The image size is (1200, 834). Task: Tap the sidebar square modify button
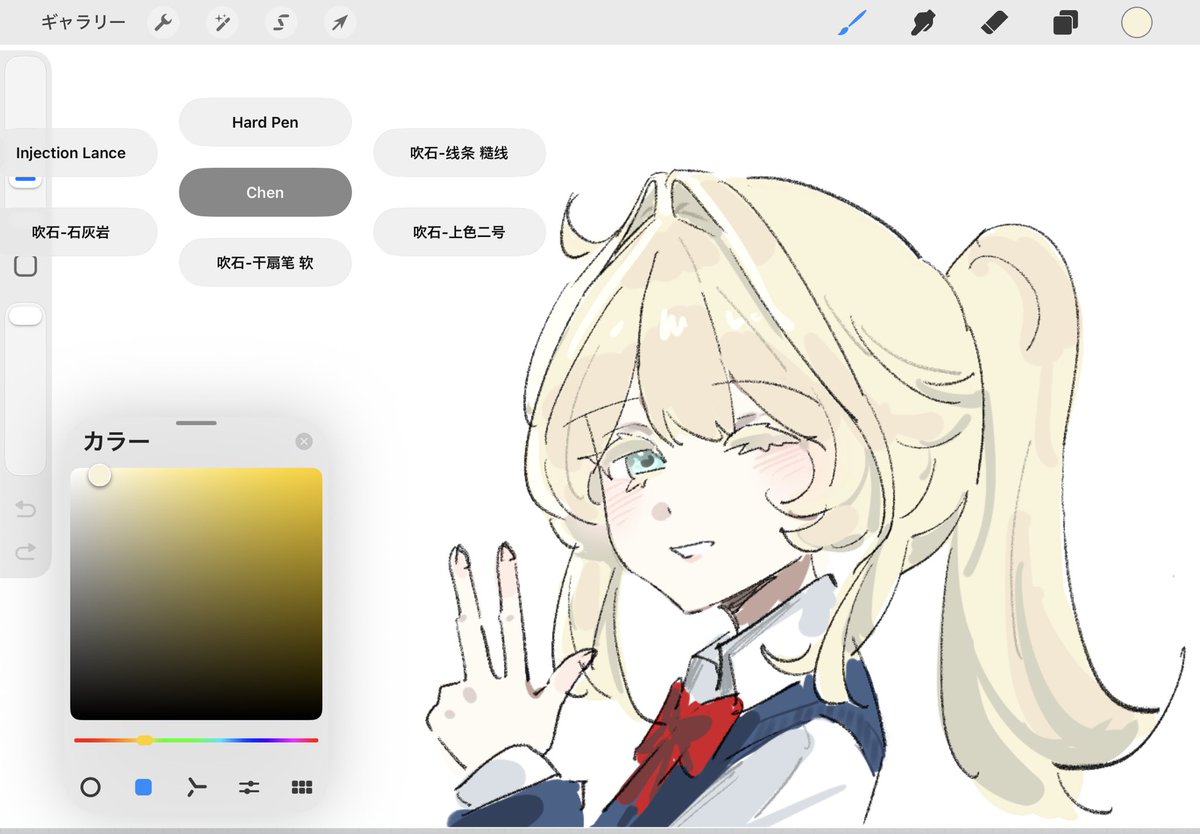(x=26, y=265)
